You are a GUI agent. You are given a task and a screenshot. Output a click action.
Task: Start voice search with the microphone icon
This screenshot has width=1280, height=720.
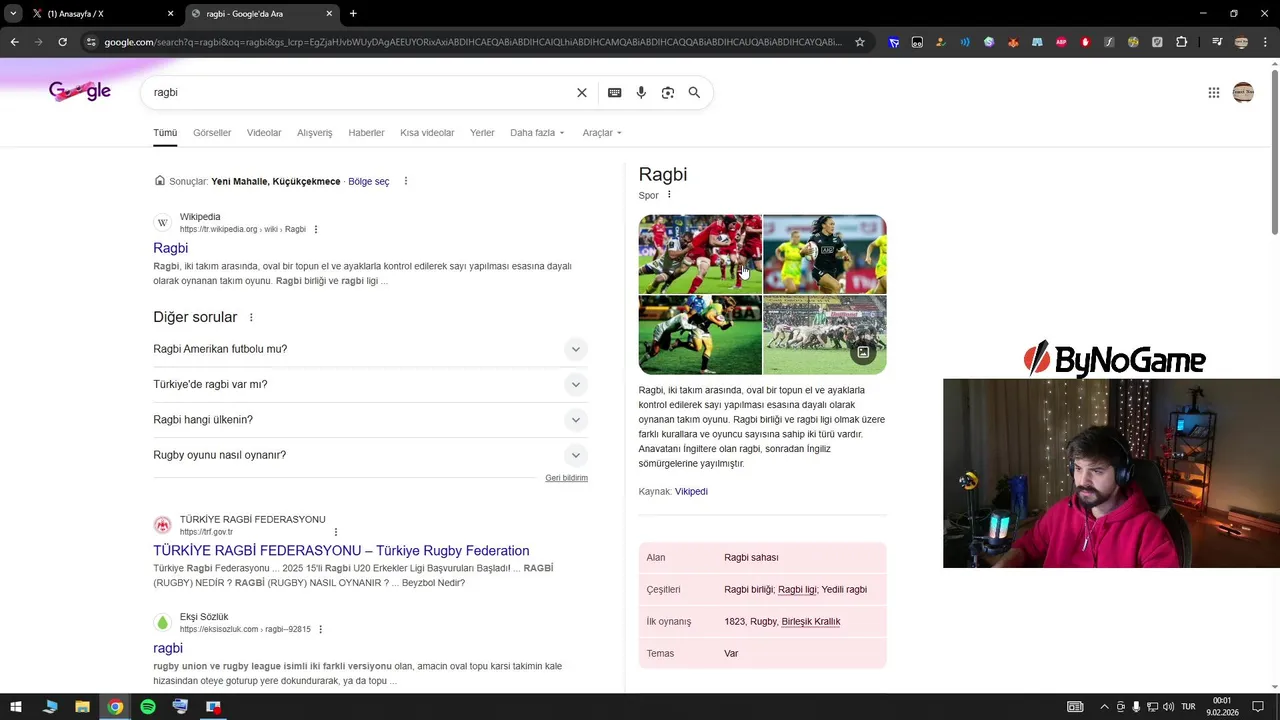[641, 92]
